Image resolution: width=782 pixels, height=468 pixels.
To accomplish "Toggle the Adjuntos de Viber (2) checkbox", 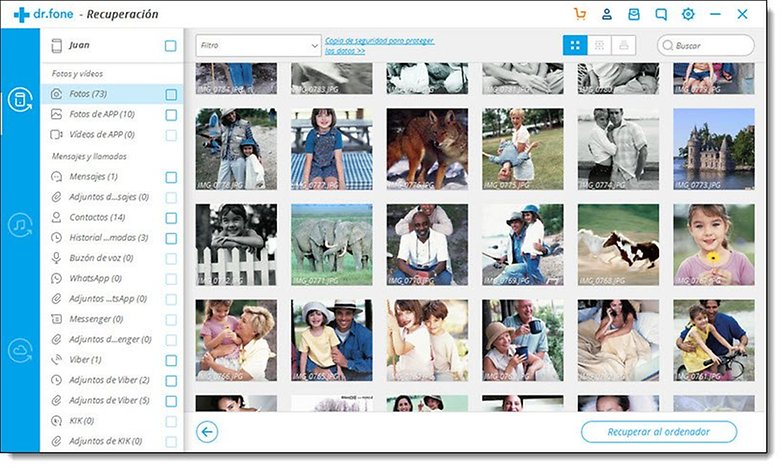I will pos(171,381).
